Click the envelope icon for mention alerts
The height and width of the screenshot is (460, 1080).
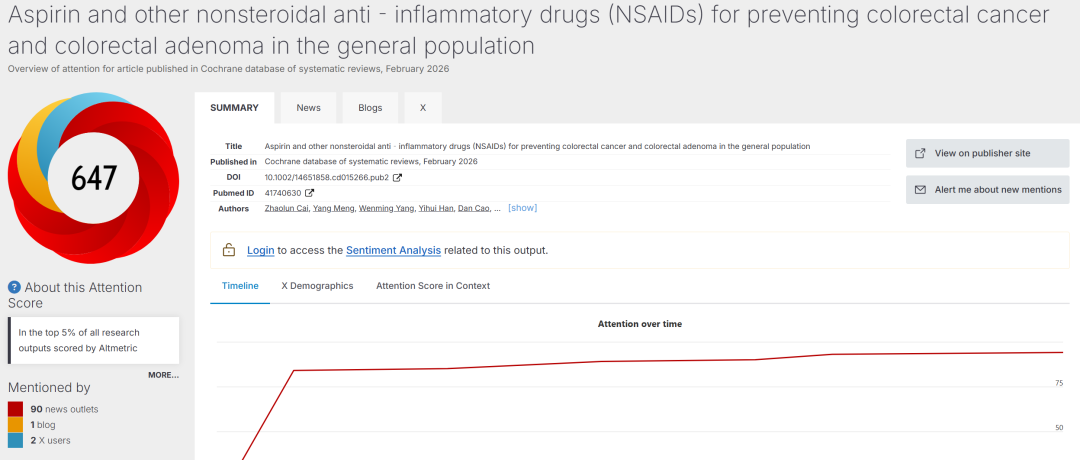[920, 189]
